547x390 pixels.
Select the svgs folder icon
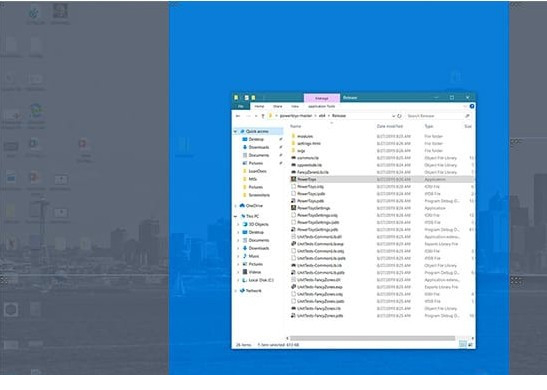pos(293,150)
